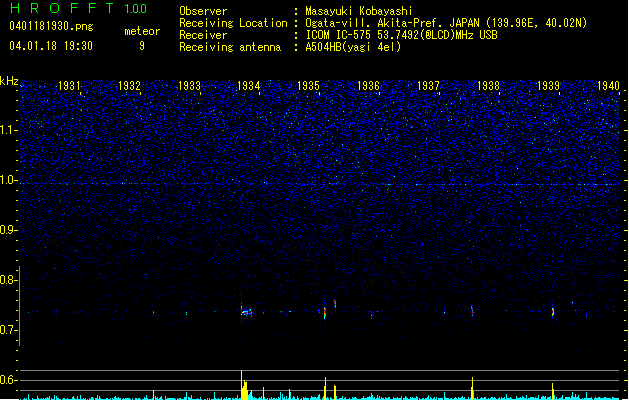Screen dimensions: 629x400
Task: Click the 'meteor' label
Action: [142, 31]
